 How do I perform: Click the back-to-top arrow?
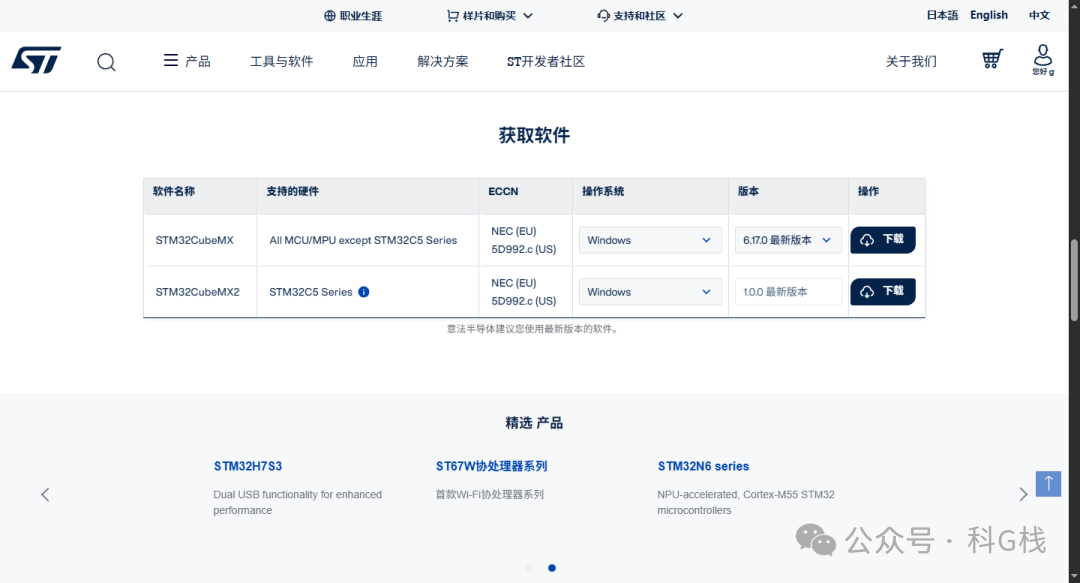1048,483
